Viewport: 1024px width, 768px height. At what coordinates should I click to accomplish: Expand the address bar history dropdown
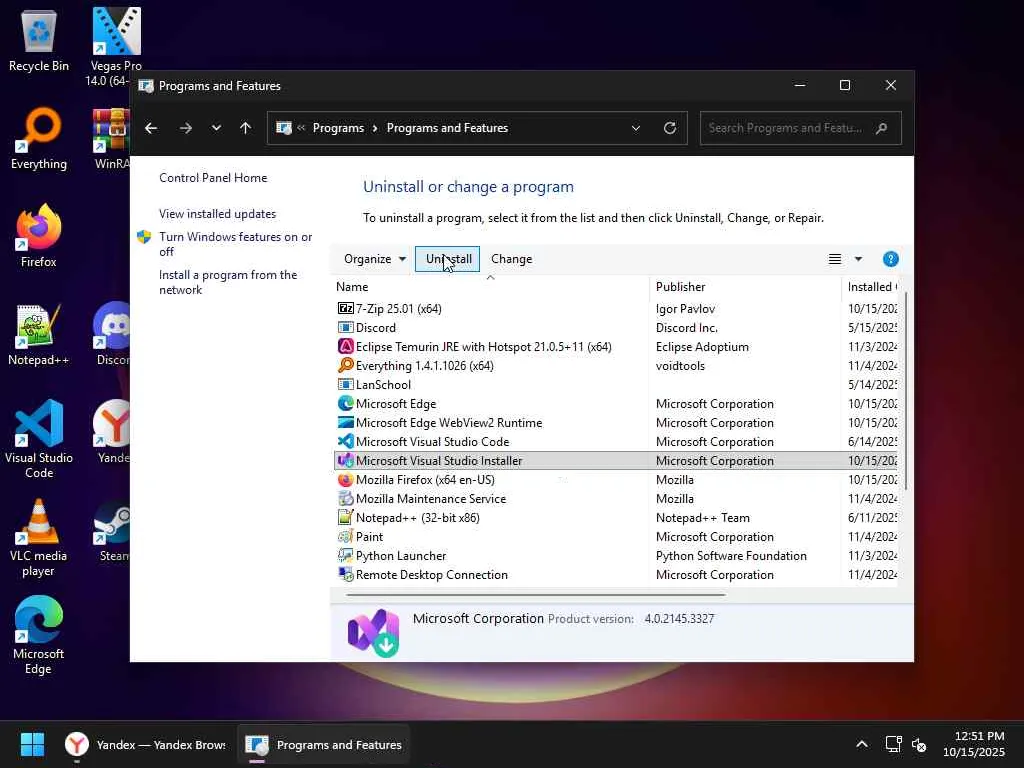point(635,128)
